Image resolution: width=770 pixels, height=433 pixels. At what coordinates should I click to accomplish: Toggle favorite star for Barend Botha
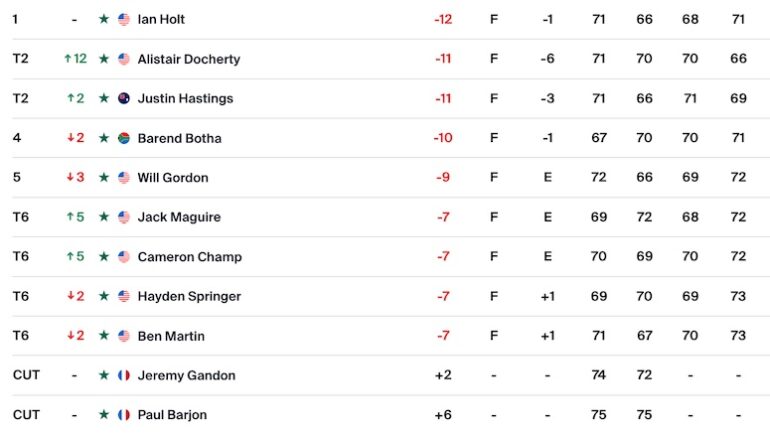103,138
